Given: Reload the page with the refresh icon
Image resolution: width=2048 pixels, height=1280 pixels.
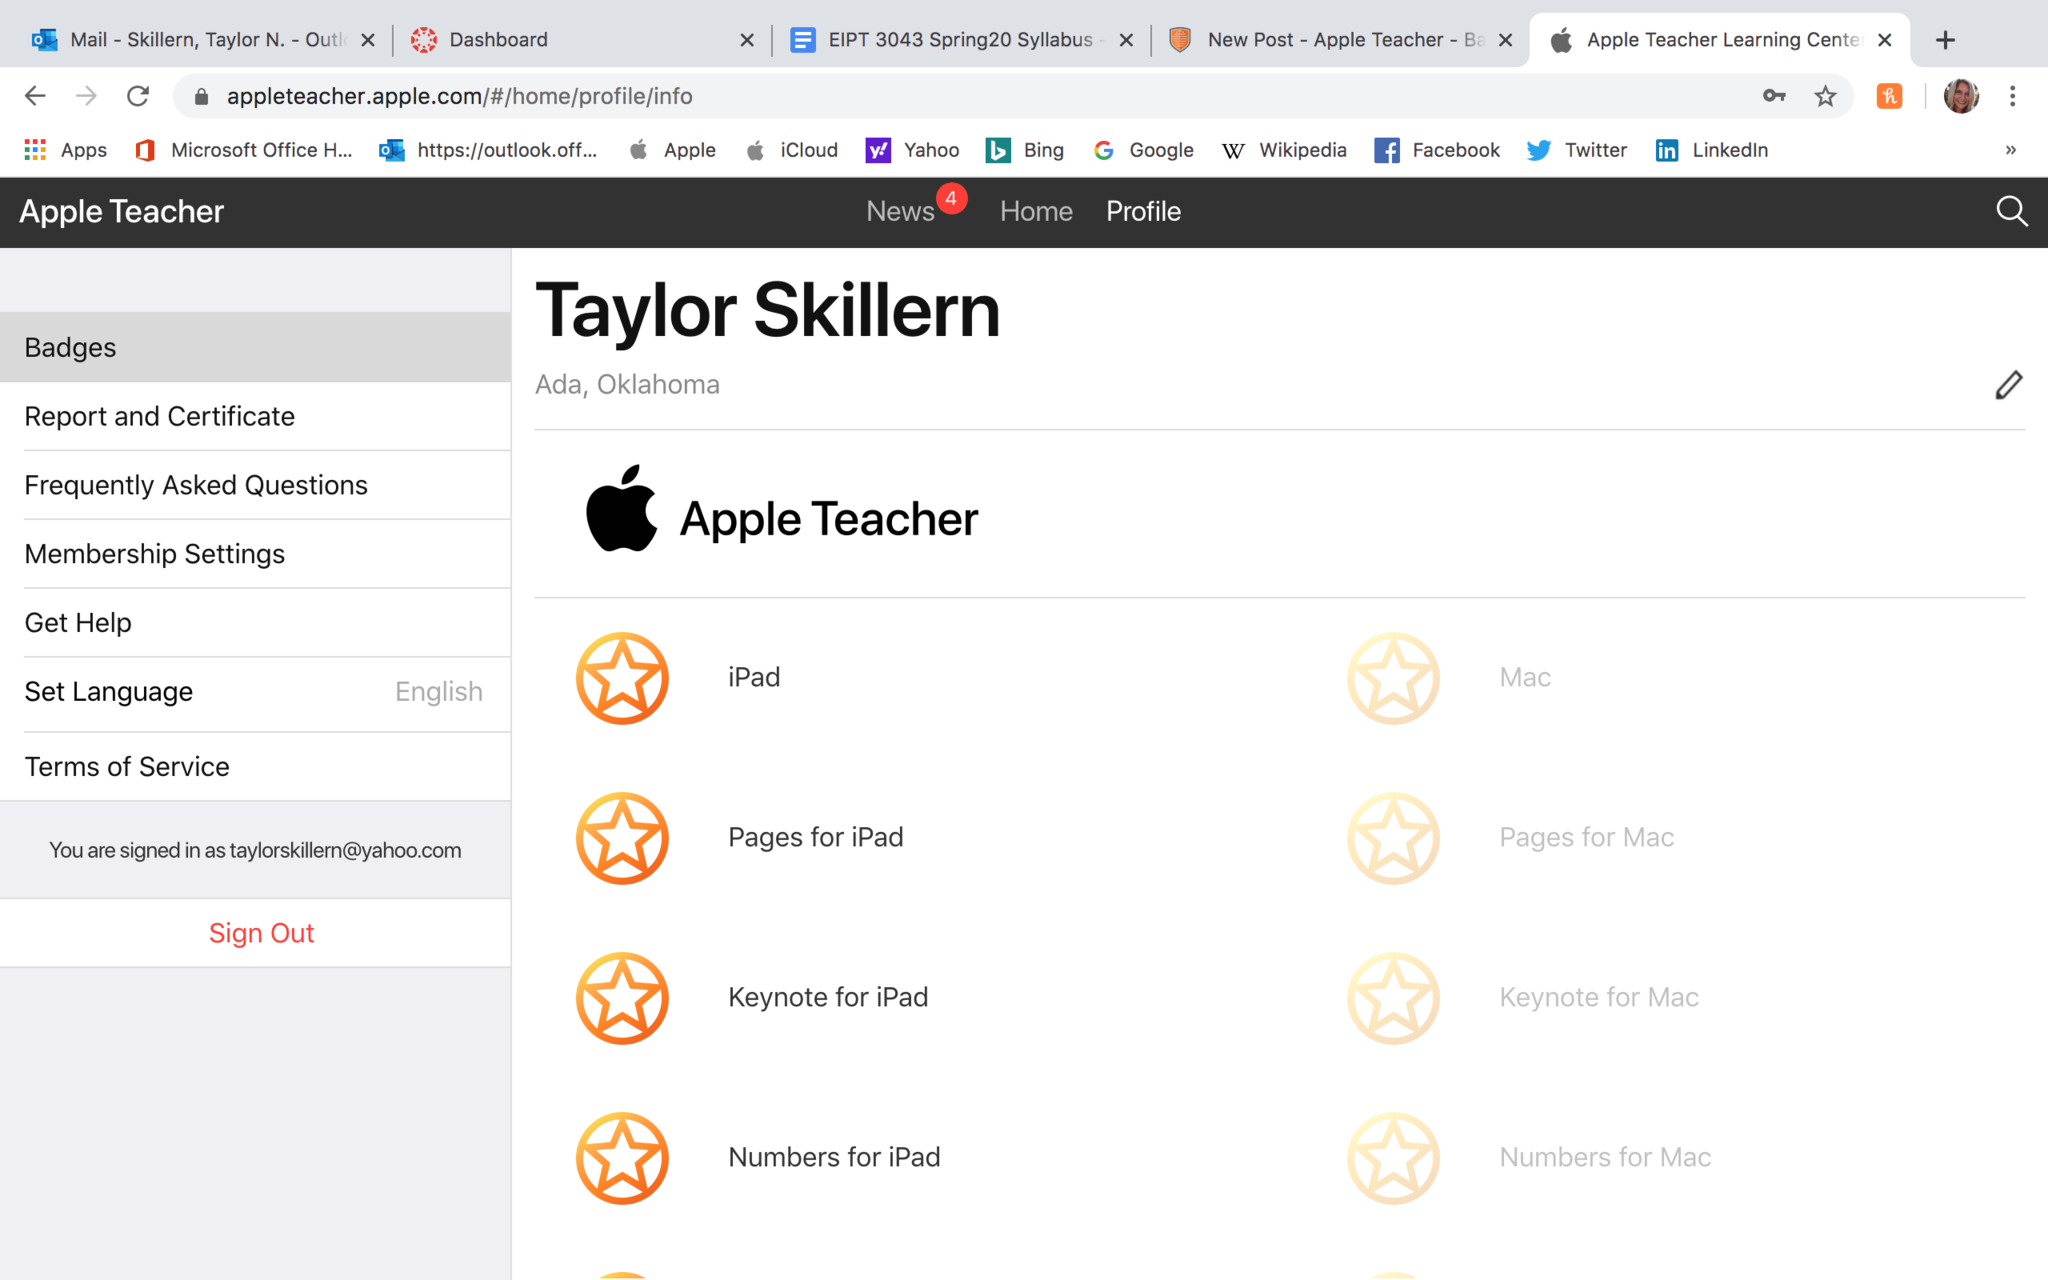Looking at the screenshot, I should click(x=138, y=96).
